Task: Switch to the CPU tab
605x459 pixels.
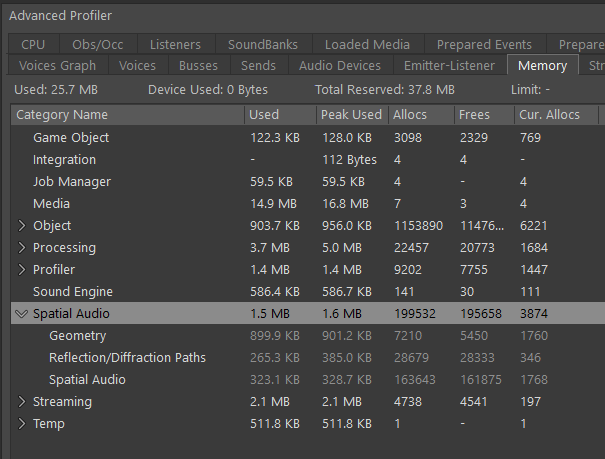Action: 34,44
